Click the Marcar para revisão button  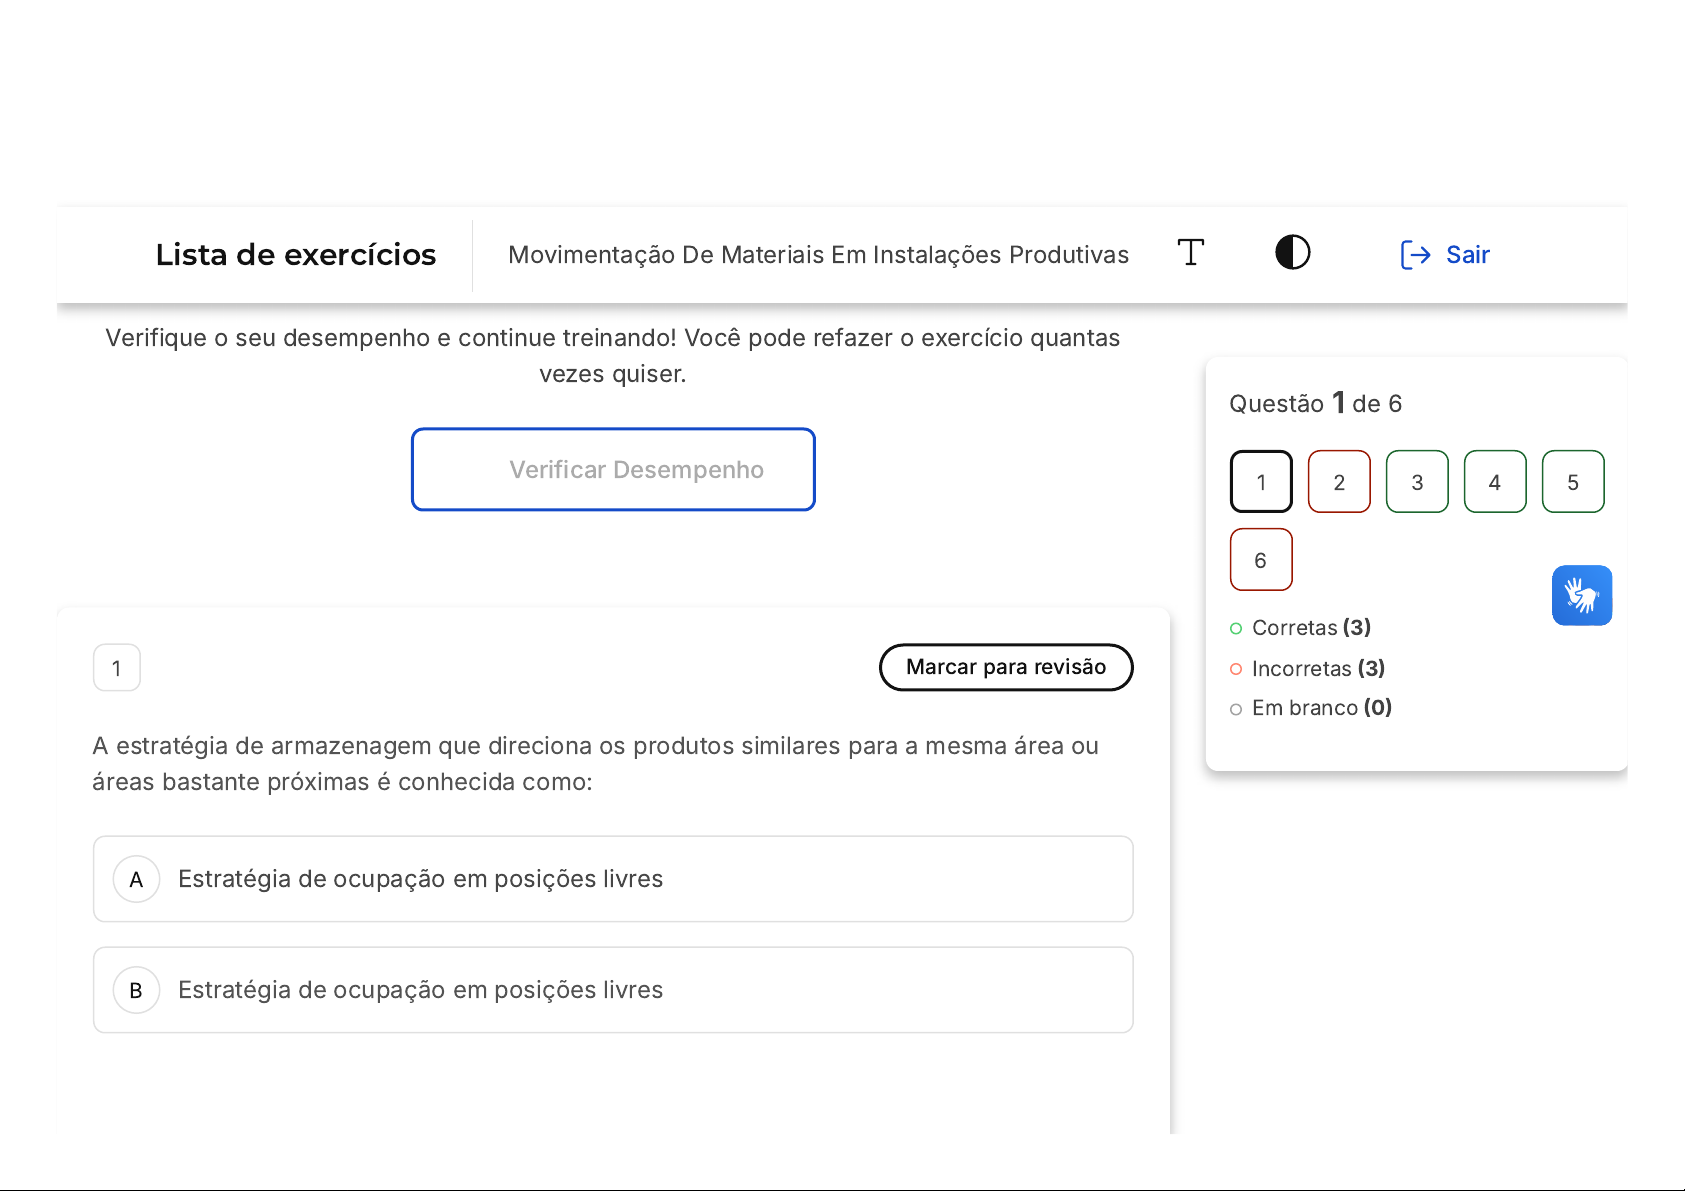pyautogui.click(x=1005, y=667)
